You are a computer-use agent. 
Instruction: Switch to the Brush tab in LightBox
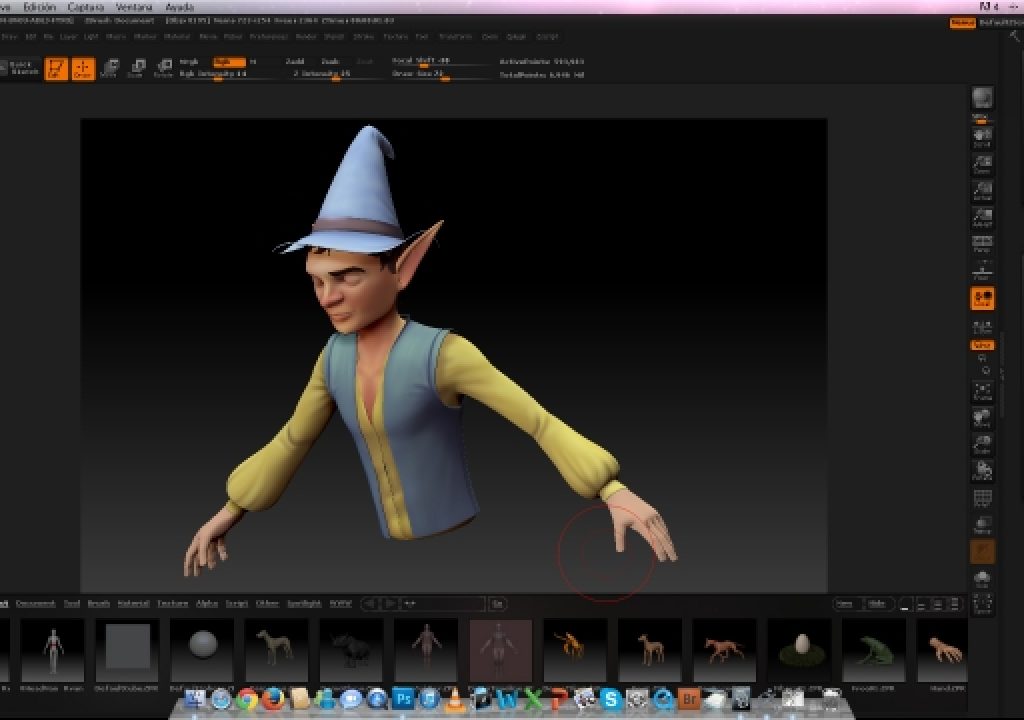point(99,604)
